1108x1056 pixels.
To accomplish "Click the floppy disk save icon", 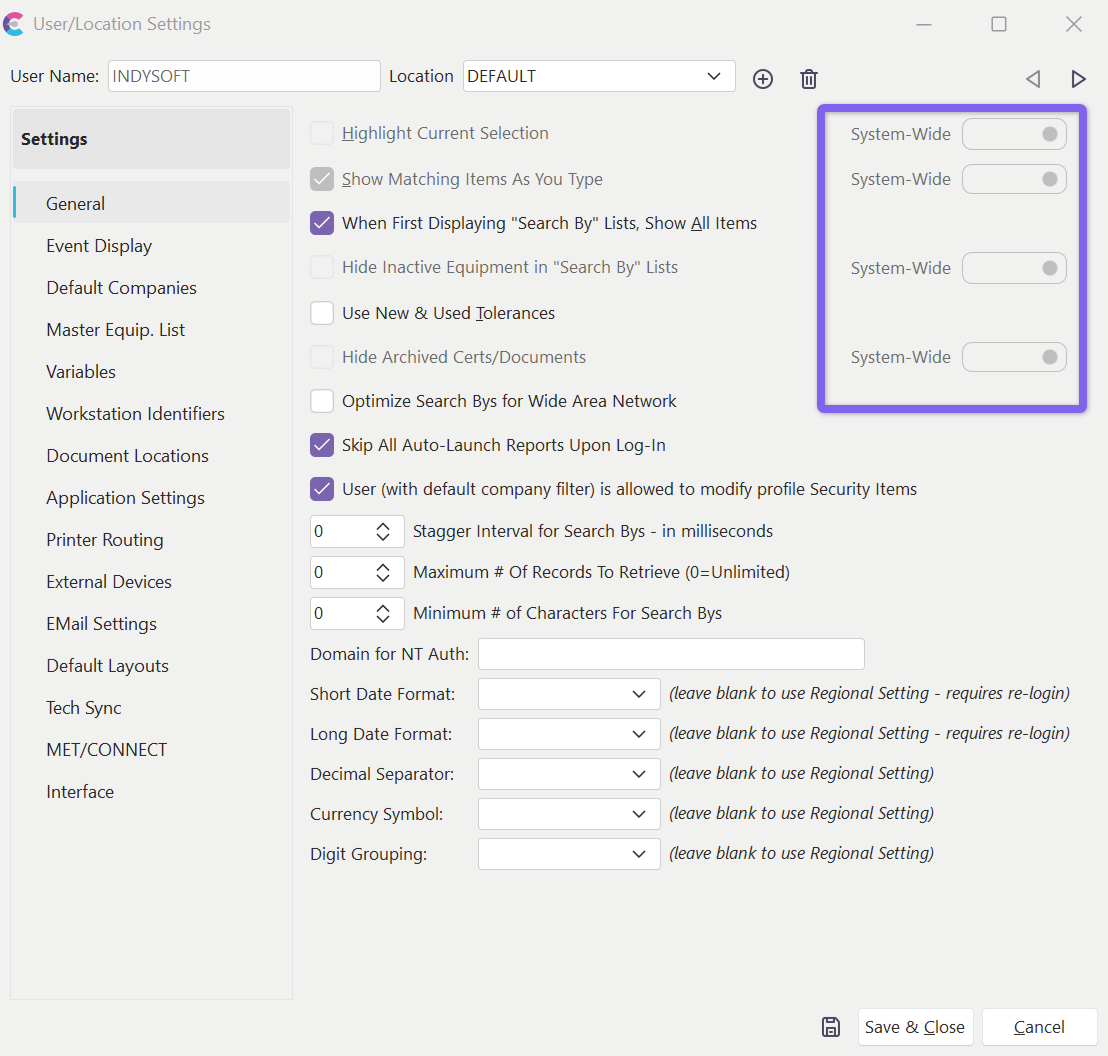I will point(831,1027).
